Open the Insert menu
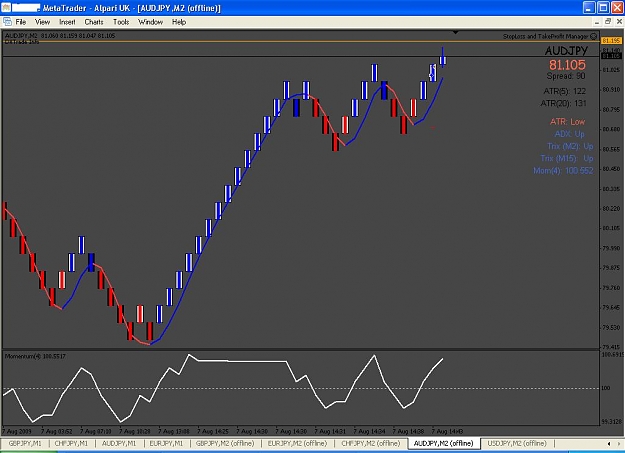The height and width of the screenshot is (453, 625). [67, 22]
